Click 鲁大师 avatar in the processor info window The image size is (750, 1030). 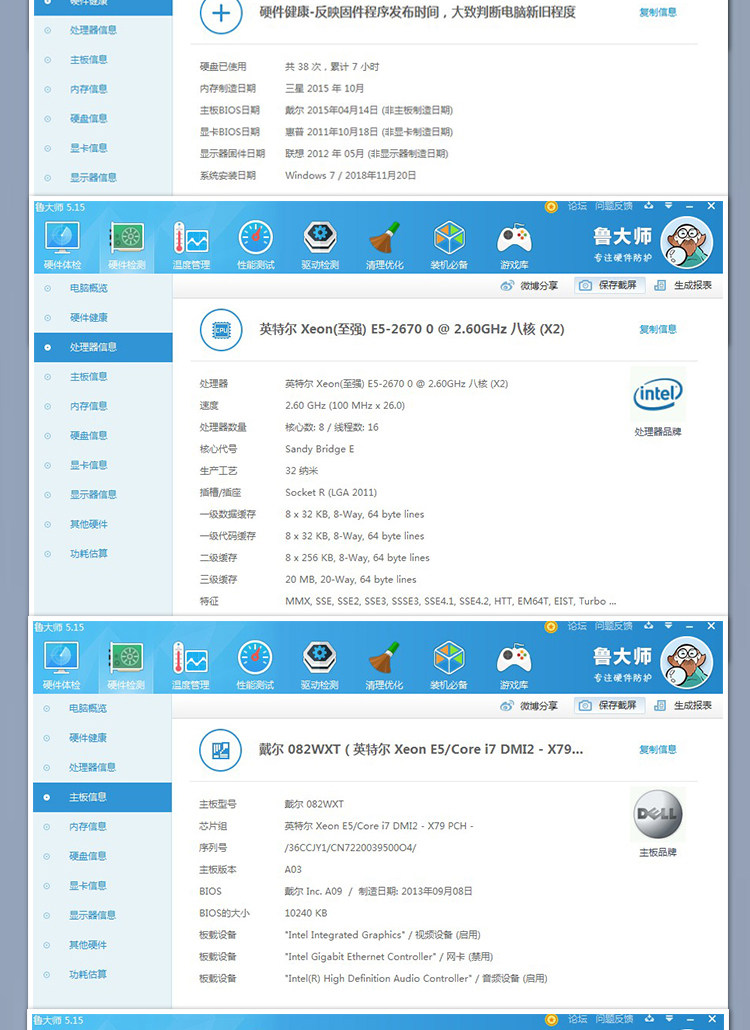tap(686, 242)
